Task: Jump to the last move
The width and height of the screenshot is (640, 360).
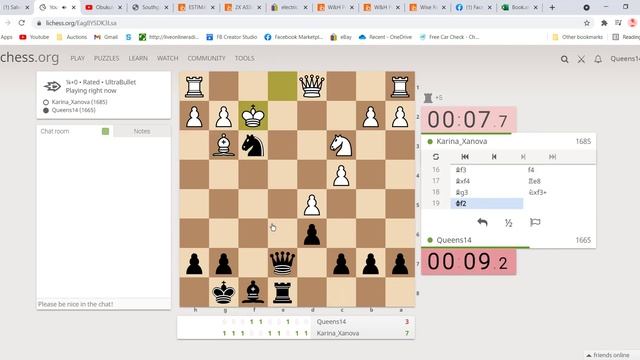Action: click(x=552, y=157)
